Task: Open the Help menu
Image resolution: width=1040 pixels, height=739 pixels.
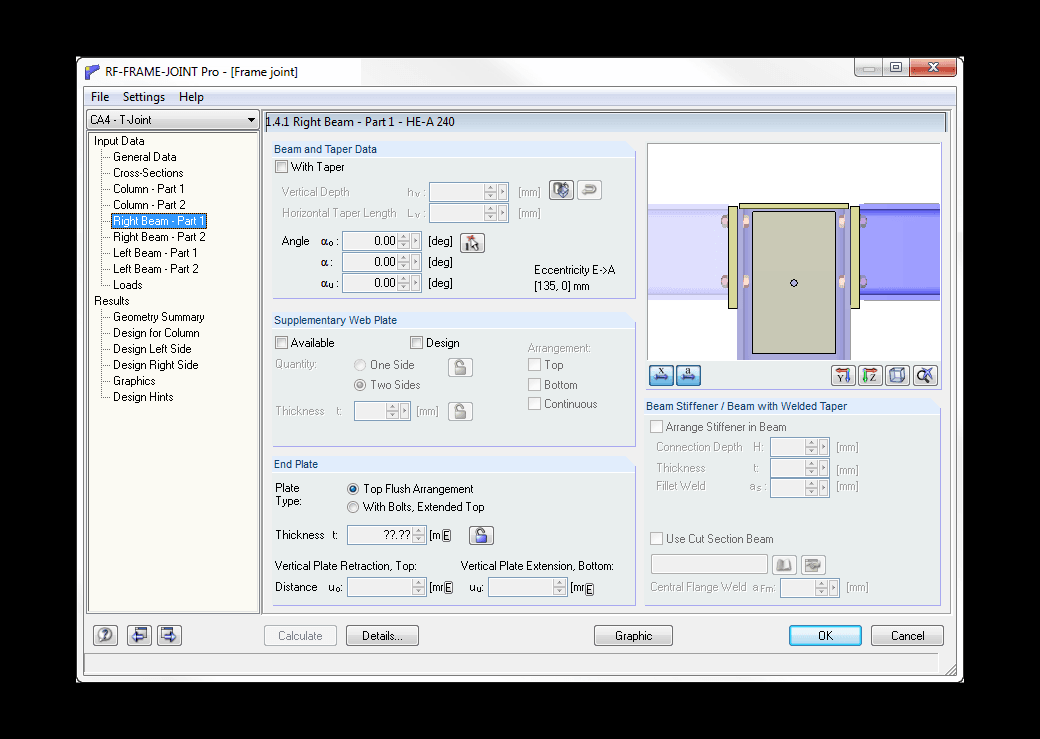Action: (x=191, y=97)
